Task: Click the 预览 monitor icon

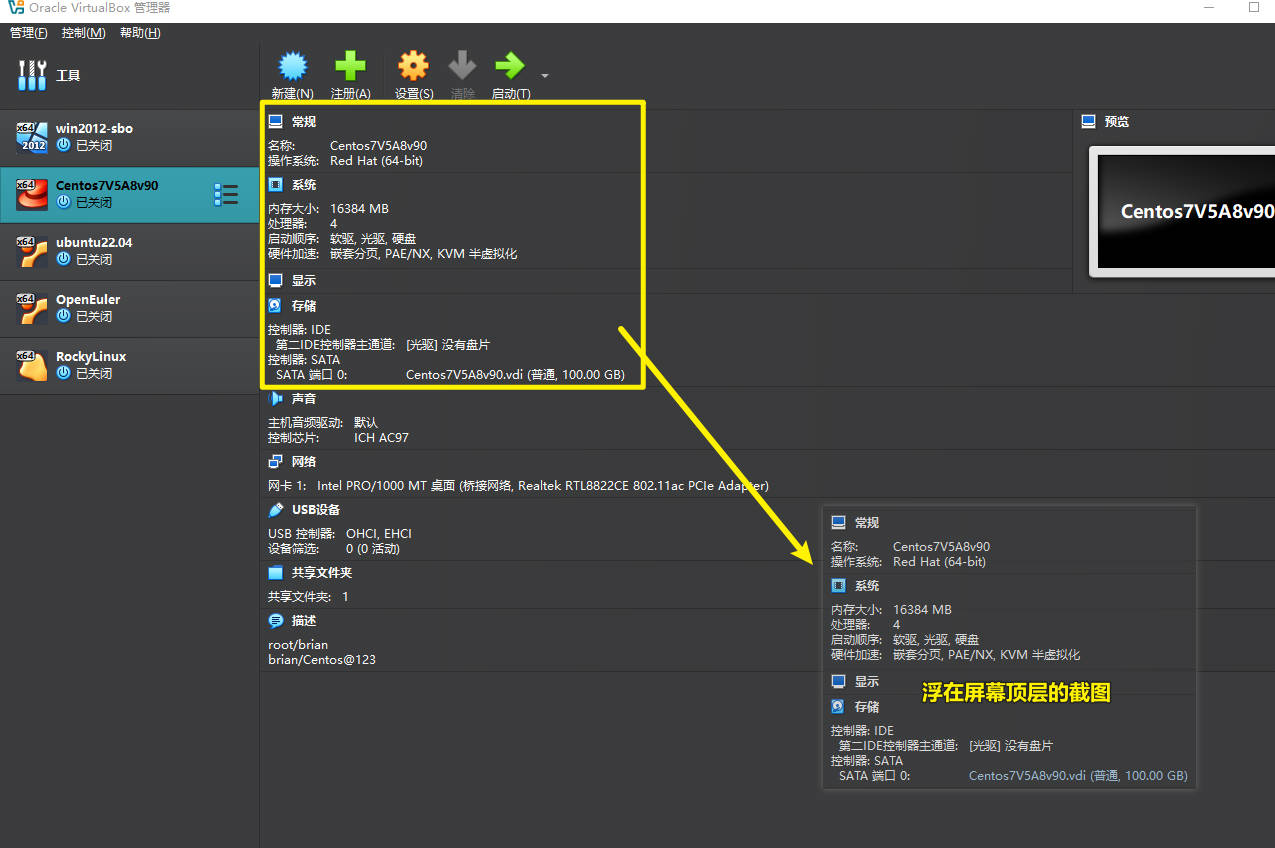Action: (1089, 121)
